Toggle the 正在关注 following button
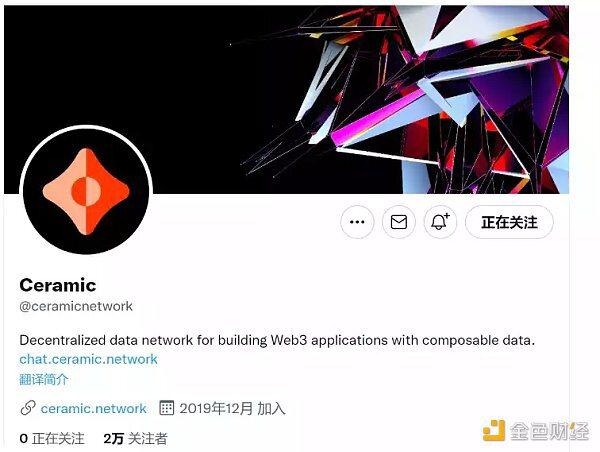The image size is (600, 452). 509,222
